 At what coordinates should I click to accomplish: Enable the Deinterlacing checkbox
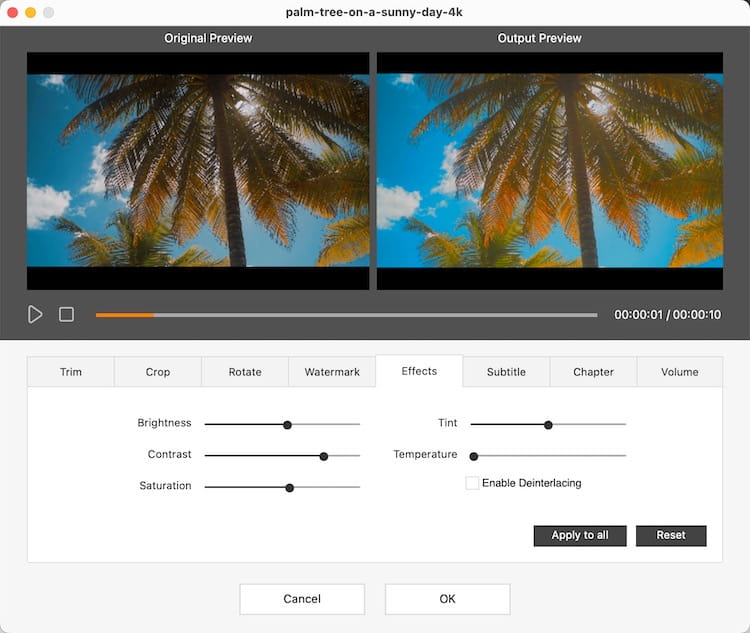pos(472,483)
